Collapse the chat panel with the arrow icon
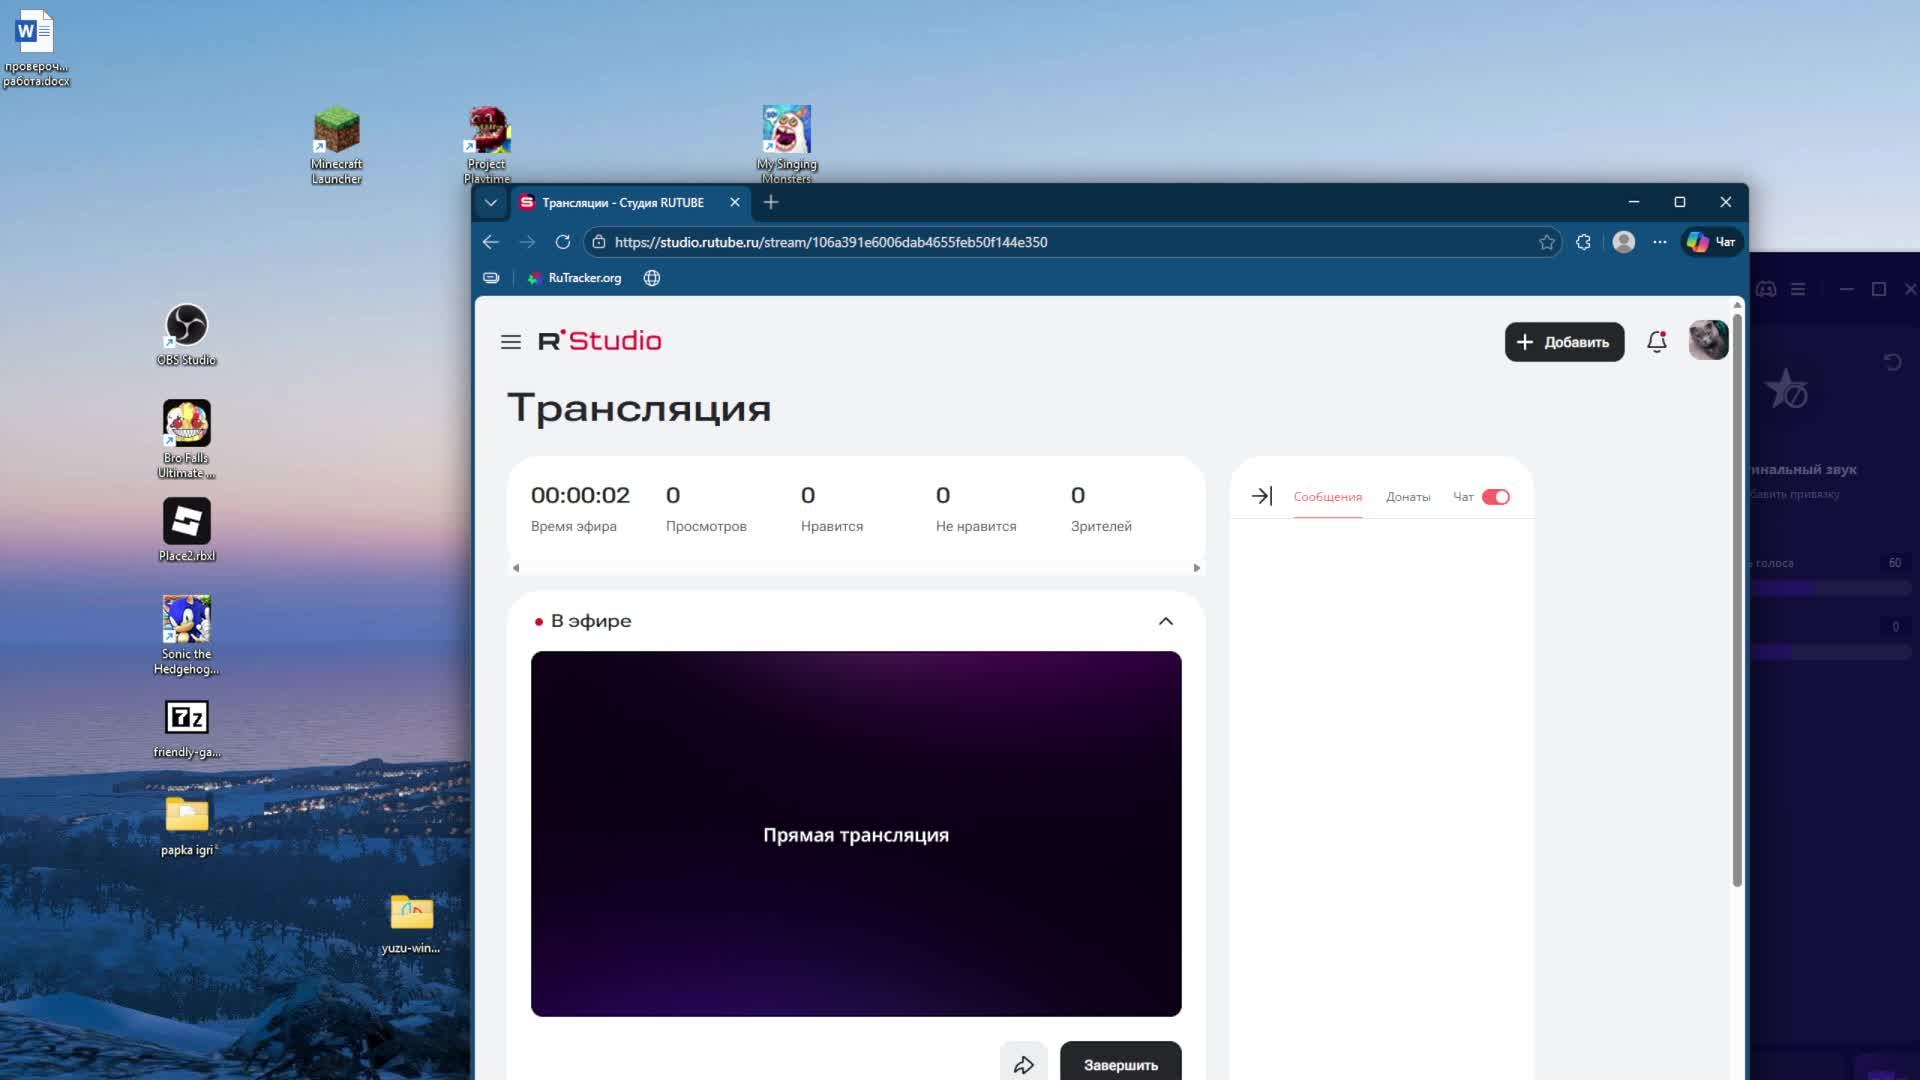Screen dimensions: 1920x1080 pos(1261,496)
